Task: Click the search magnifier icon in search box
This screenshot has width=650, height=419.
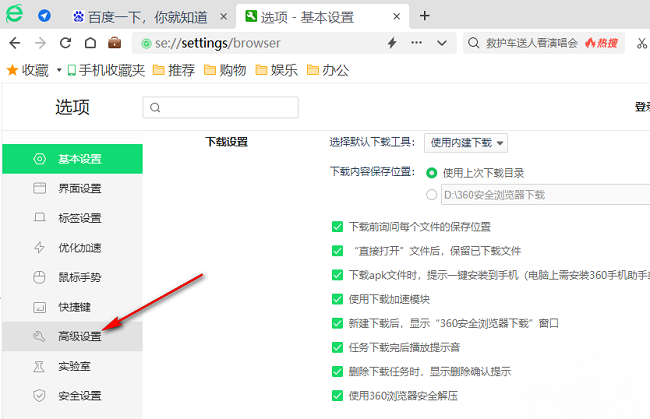Action: tap(473, 43)
